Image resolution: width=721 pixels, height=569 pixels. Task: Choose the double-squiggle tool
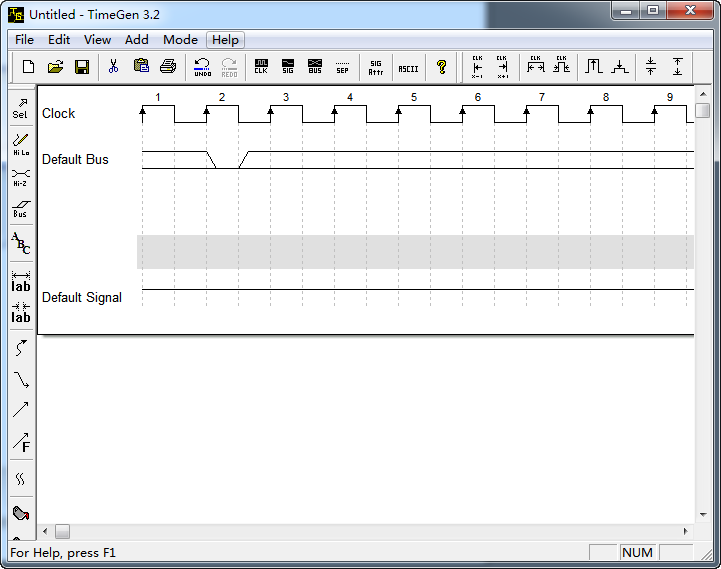[x=21, y=479]
